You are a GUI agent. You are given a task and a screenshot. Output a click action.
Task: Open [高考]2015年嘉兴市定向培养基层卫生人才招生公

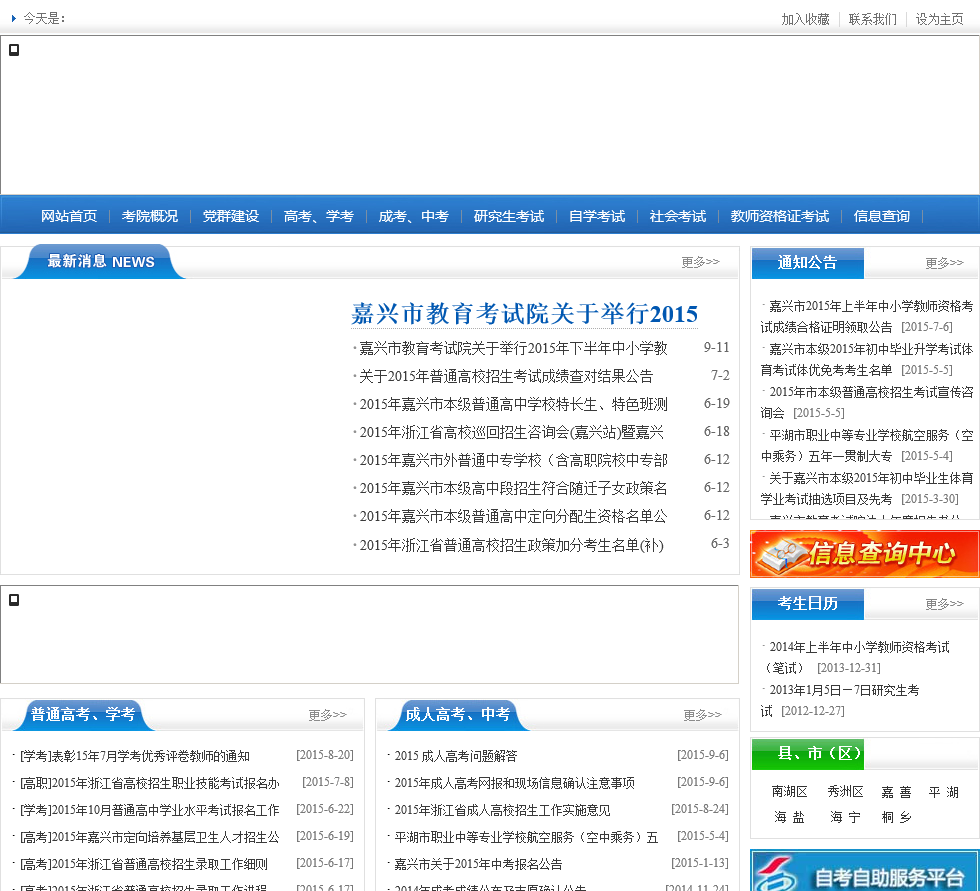tap(150, 837)
